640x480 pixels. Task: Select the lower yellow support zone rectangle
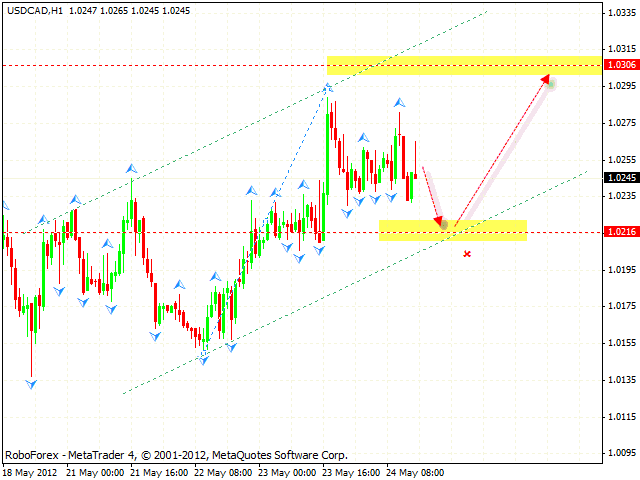click(452, 230)
